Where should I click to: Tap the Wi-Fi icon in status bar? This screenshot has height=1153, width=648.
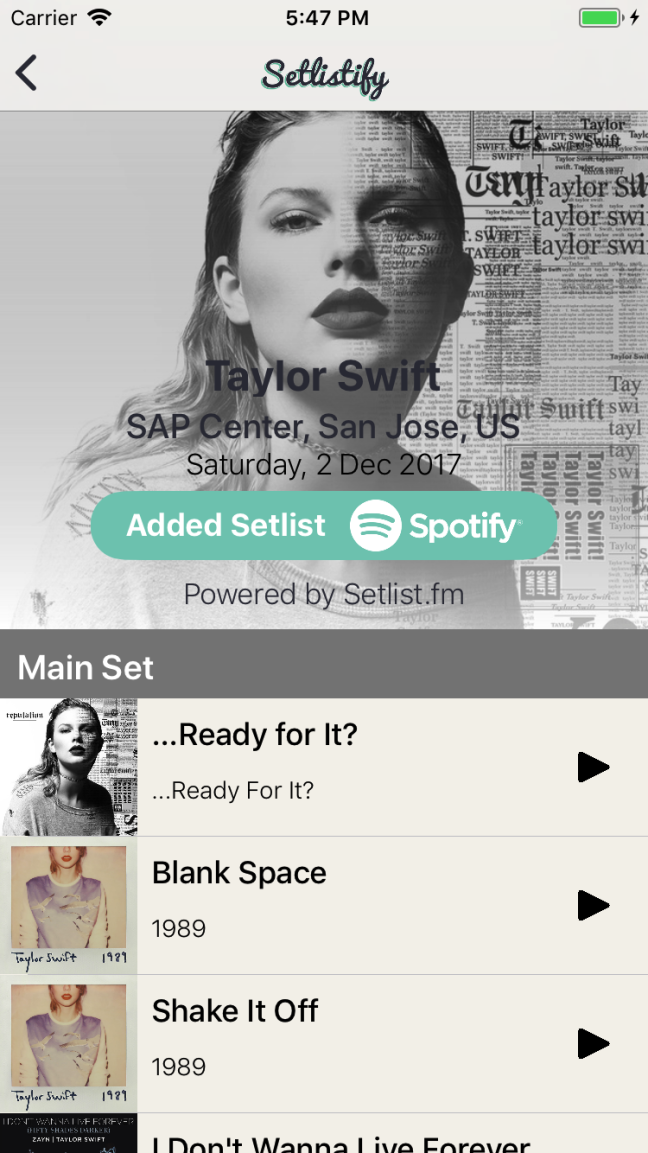pyautogui.click(x=99, y=17)
